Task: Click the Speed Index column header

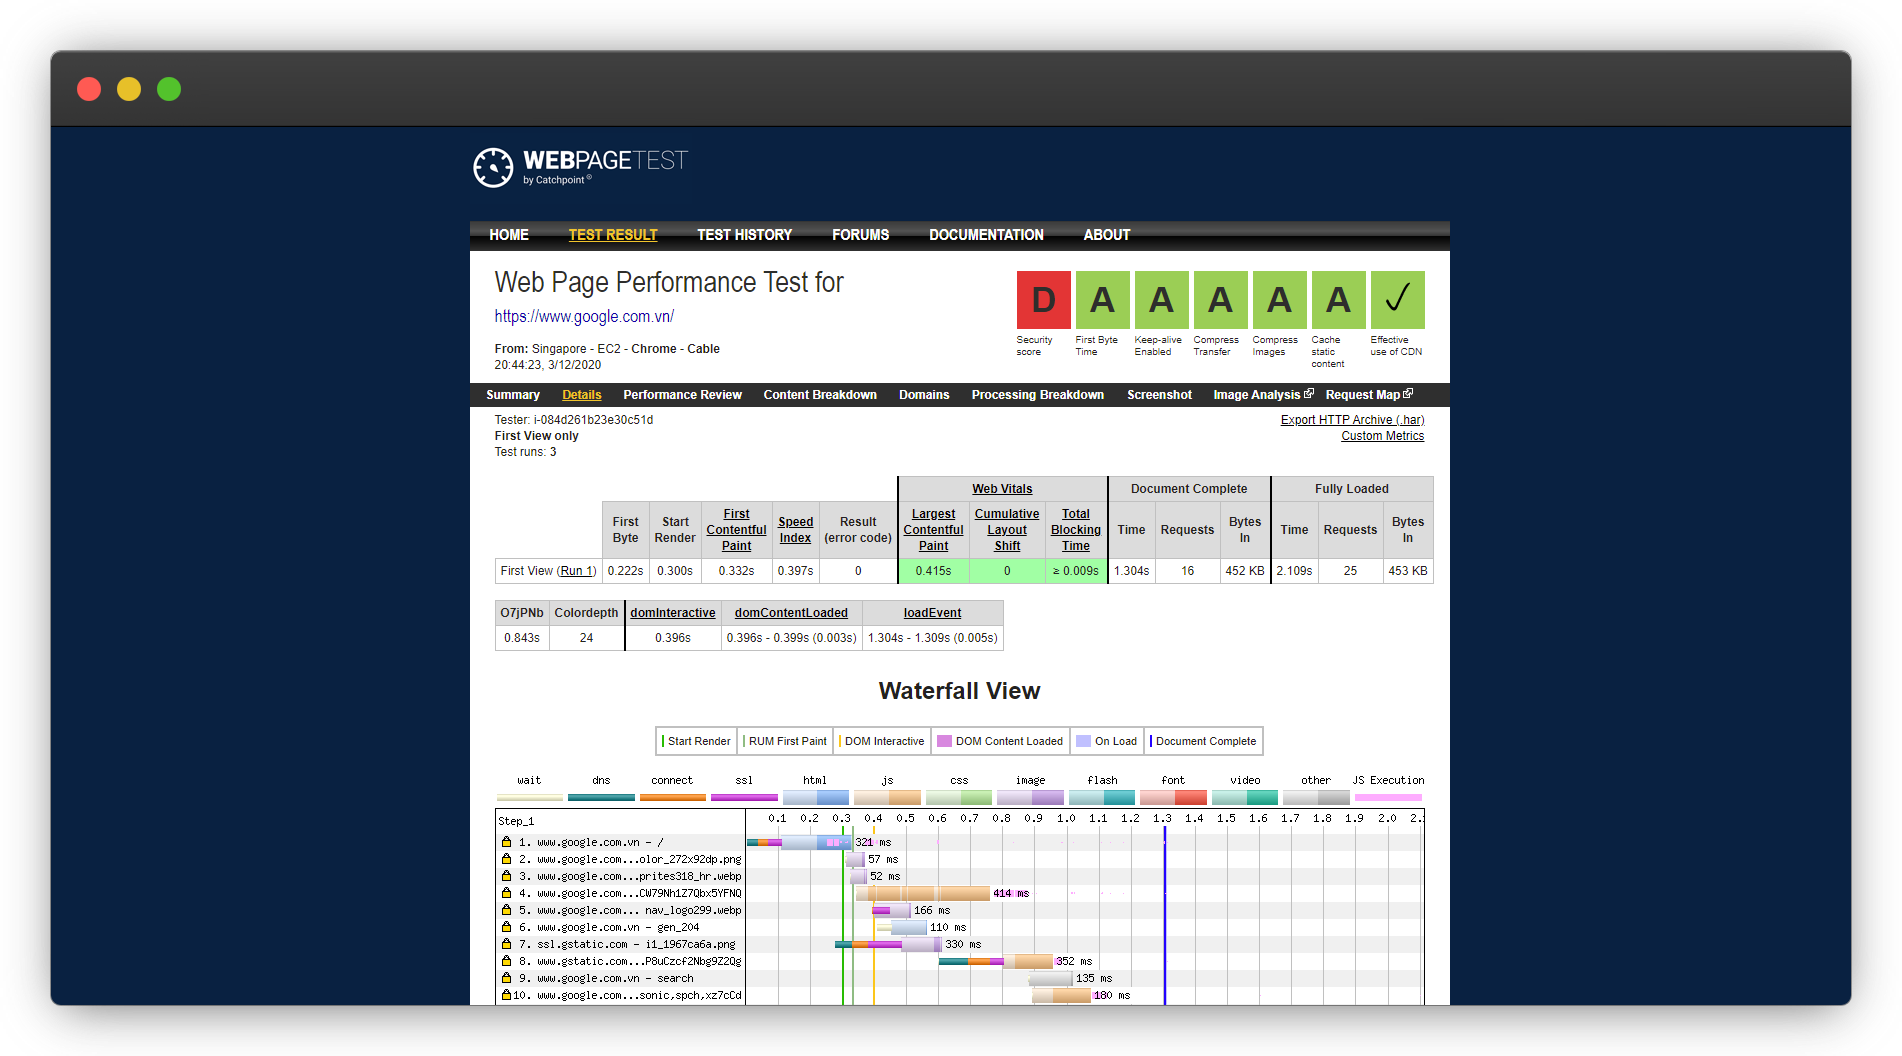Action: tap(795, 530)
